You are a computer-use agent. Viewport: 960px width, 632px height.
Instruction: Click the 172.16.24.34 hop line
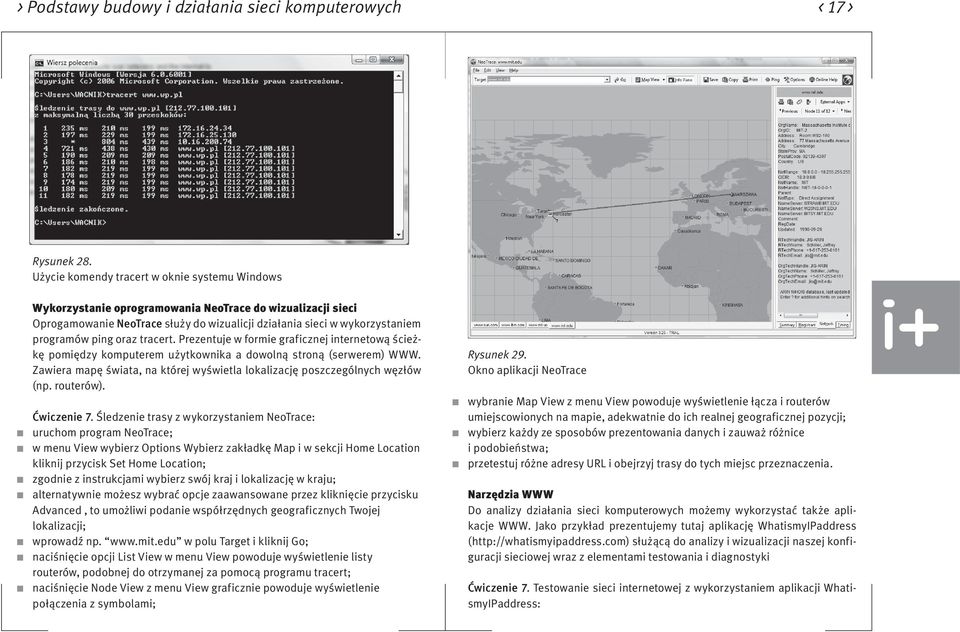click(138, 129)
